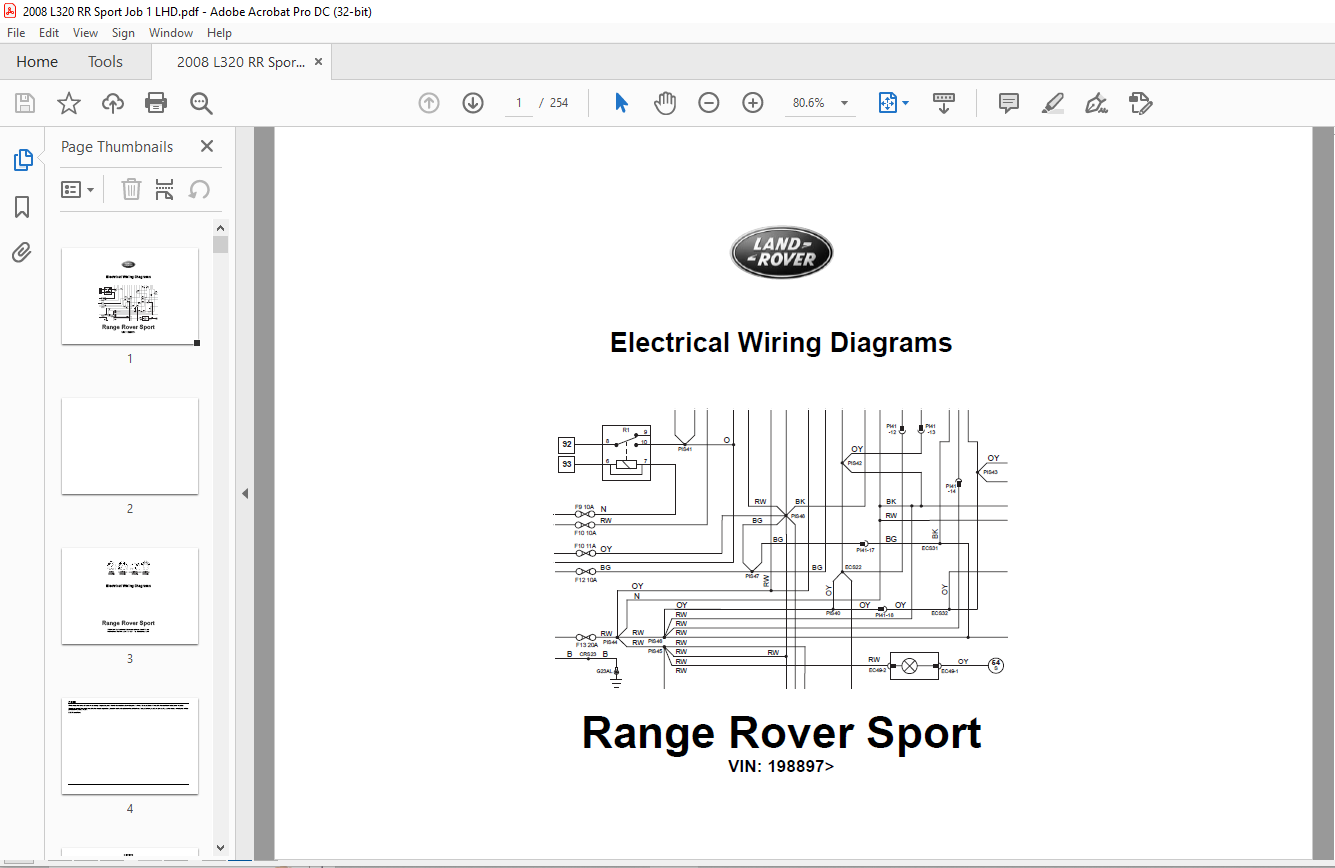Close the 2008 L320 RR Sport tab
This screenshot has width=1335, height=868.
tap(318, 62)
